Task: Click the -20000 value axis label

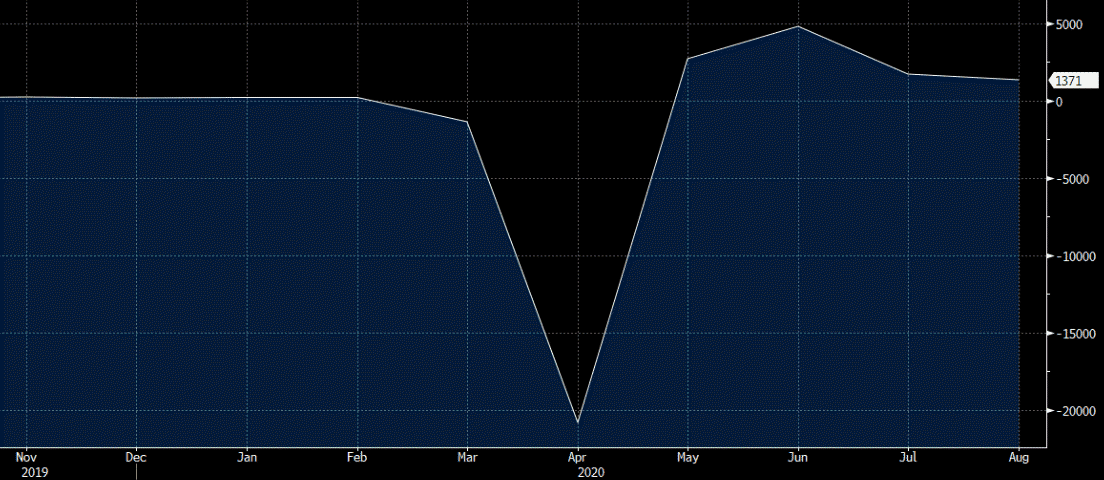Action: pos(1072,411)
